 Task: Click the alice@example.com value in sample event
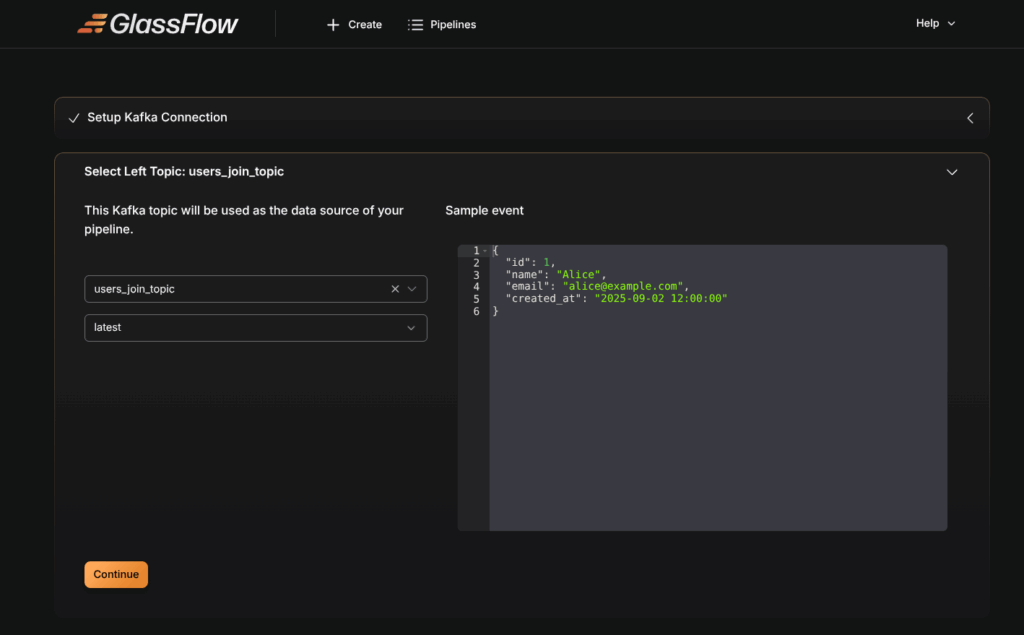click(x=622, y=286)
